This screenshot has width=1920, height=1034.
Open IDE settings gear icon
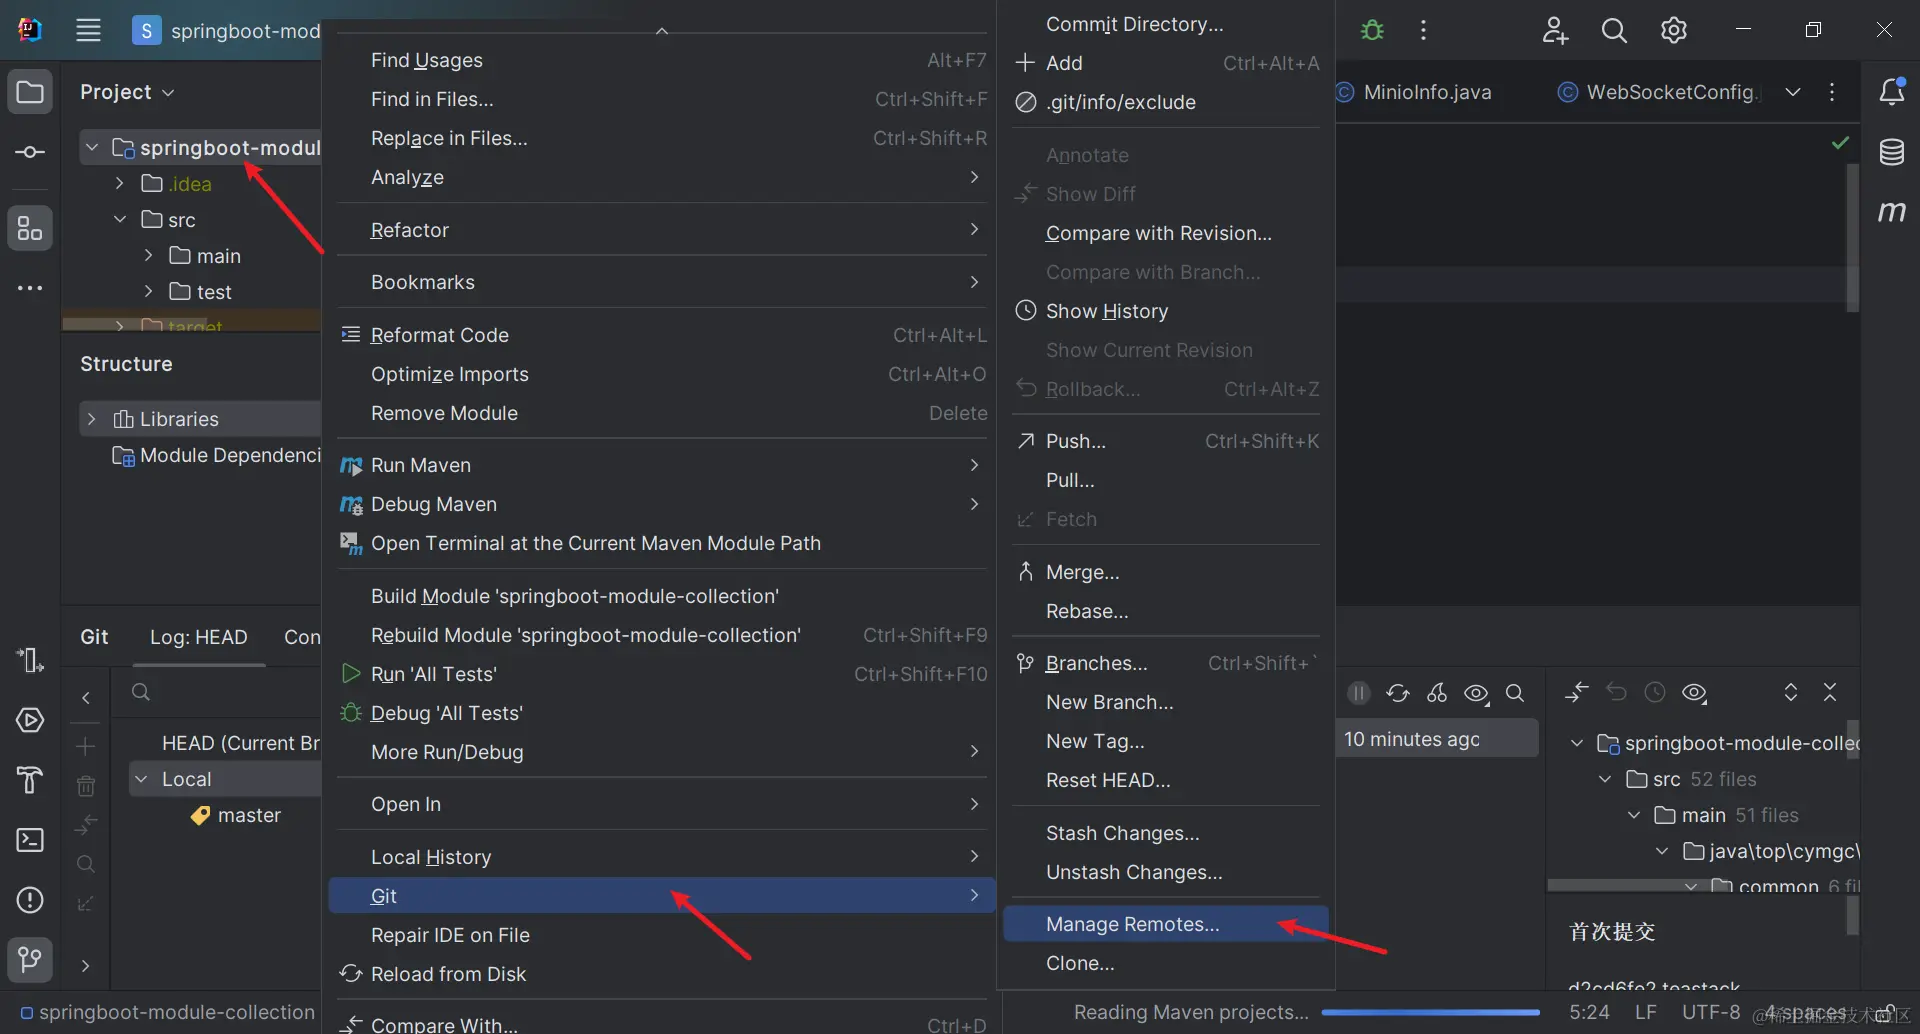click(x=1674, y=30)
